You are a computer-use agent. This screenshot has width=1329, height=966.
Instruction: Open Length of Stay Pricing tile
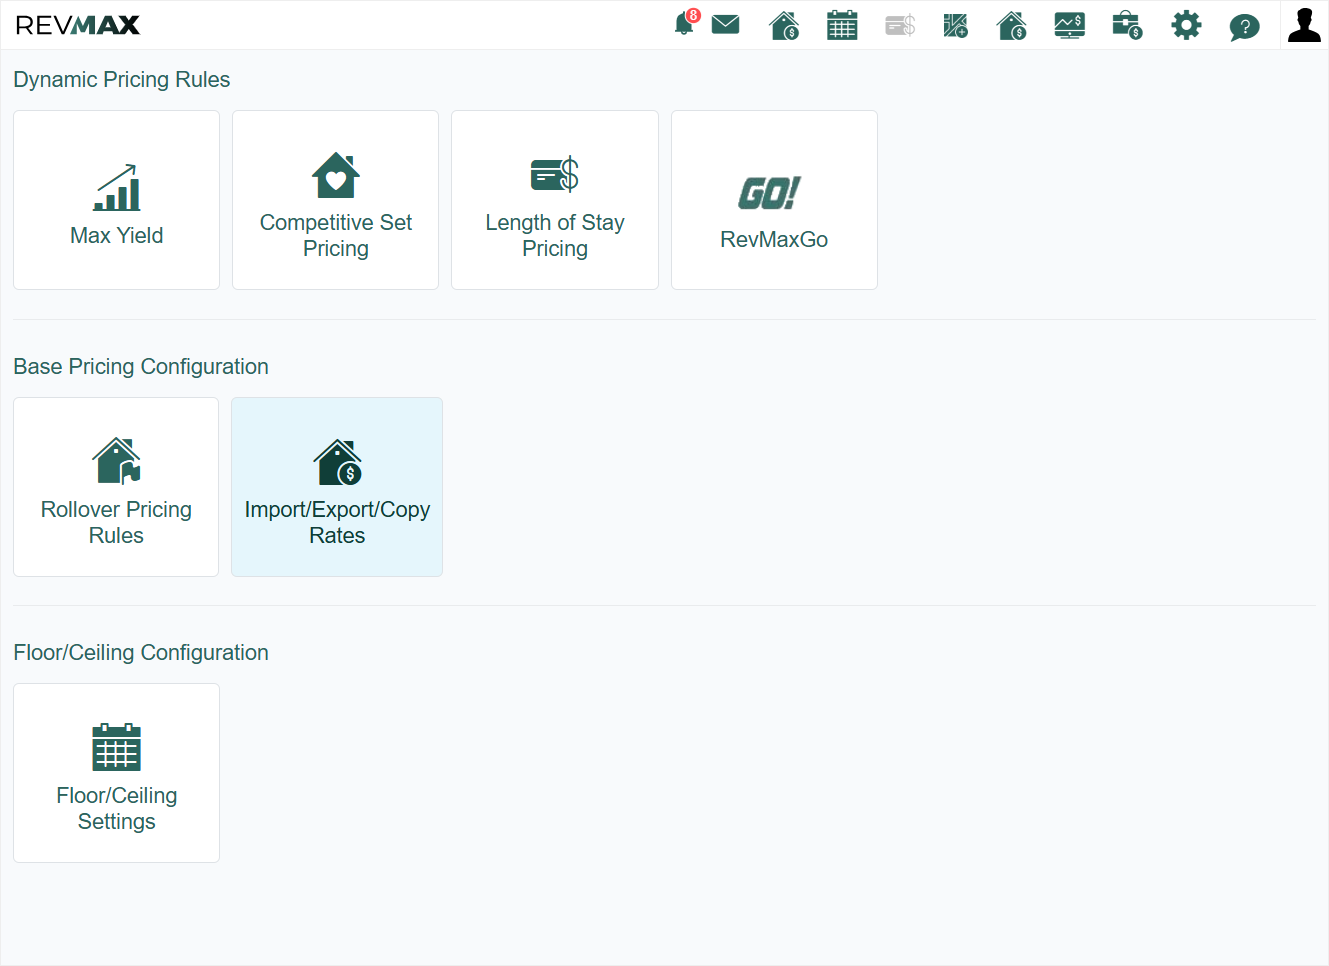click(x=555, y=200)
